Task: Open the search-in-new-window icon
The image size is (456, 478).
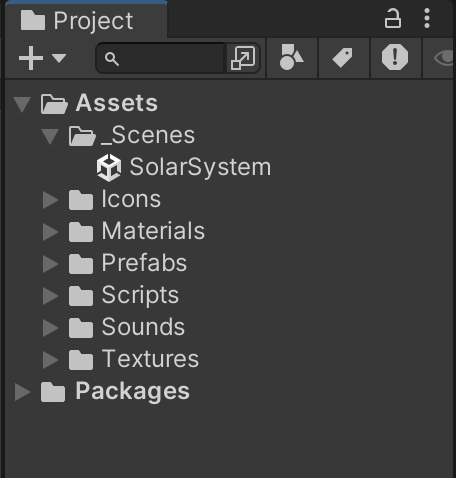Action: click(x=243, y=58)
